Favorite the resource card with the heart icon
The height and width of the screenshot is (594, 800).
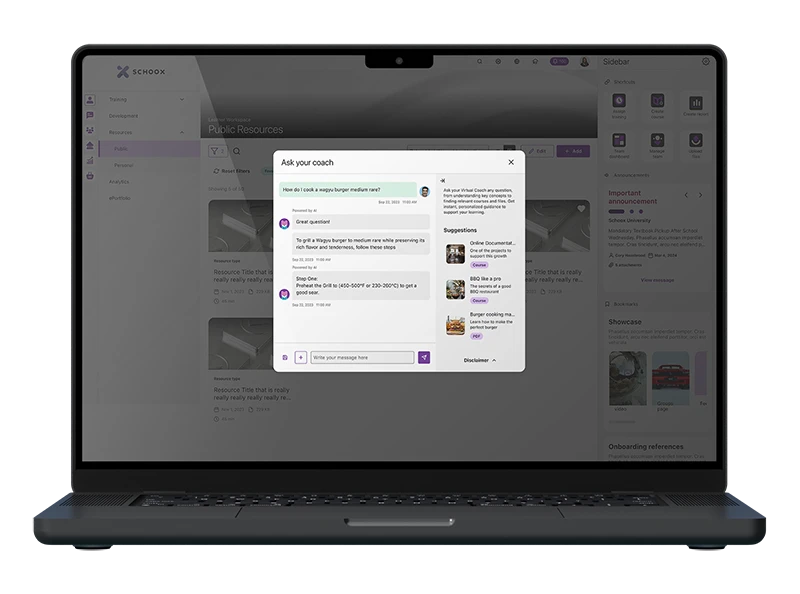581,209
